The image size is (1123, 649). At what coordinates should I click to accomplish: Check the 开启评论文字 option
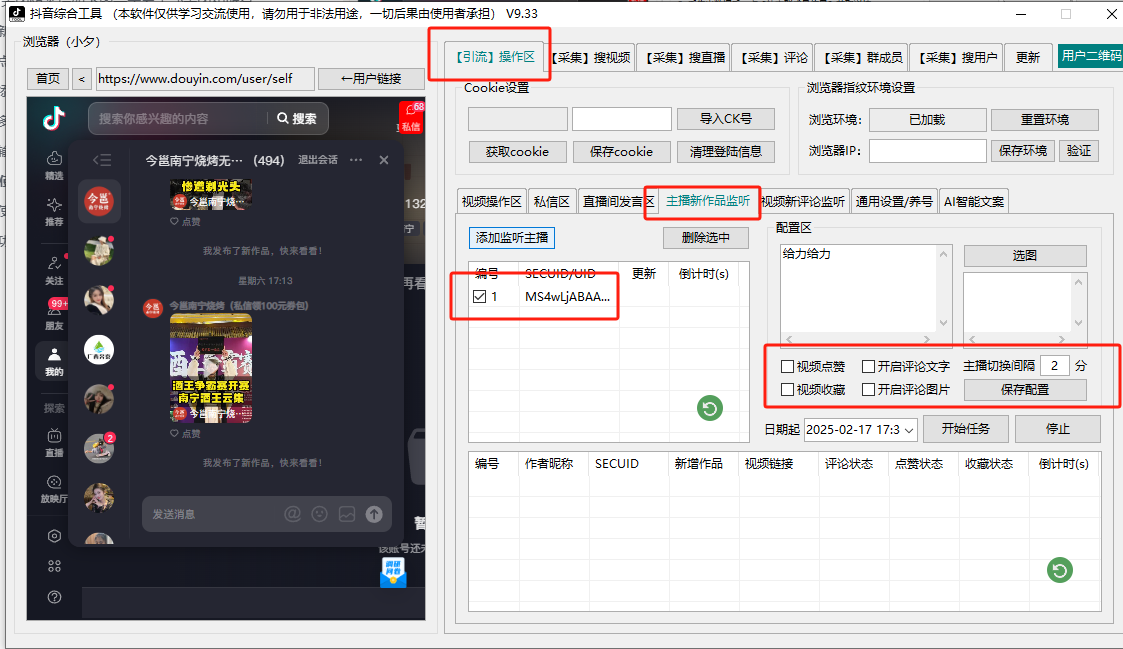pos(869,367)
